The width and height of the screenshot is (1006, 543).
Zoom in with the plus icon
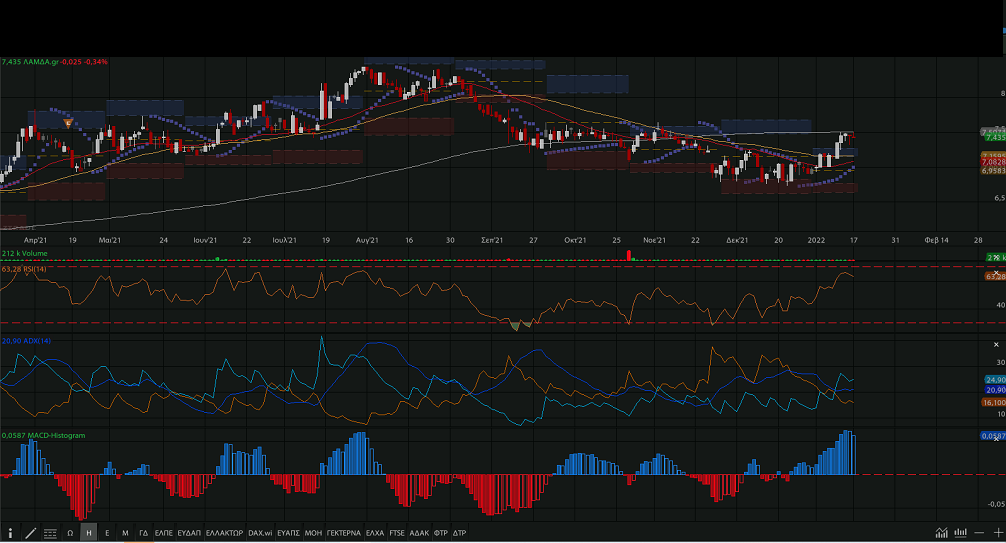click(x=997, y=533)
